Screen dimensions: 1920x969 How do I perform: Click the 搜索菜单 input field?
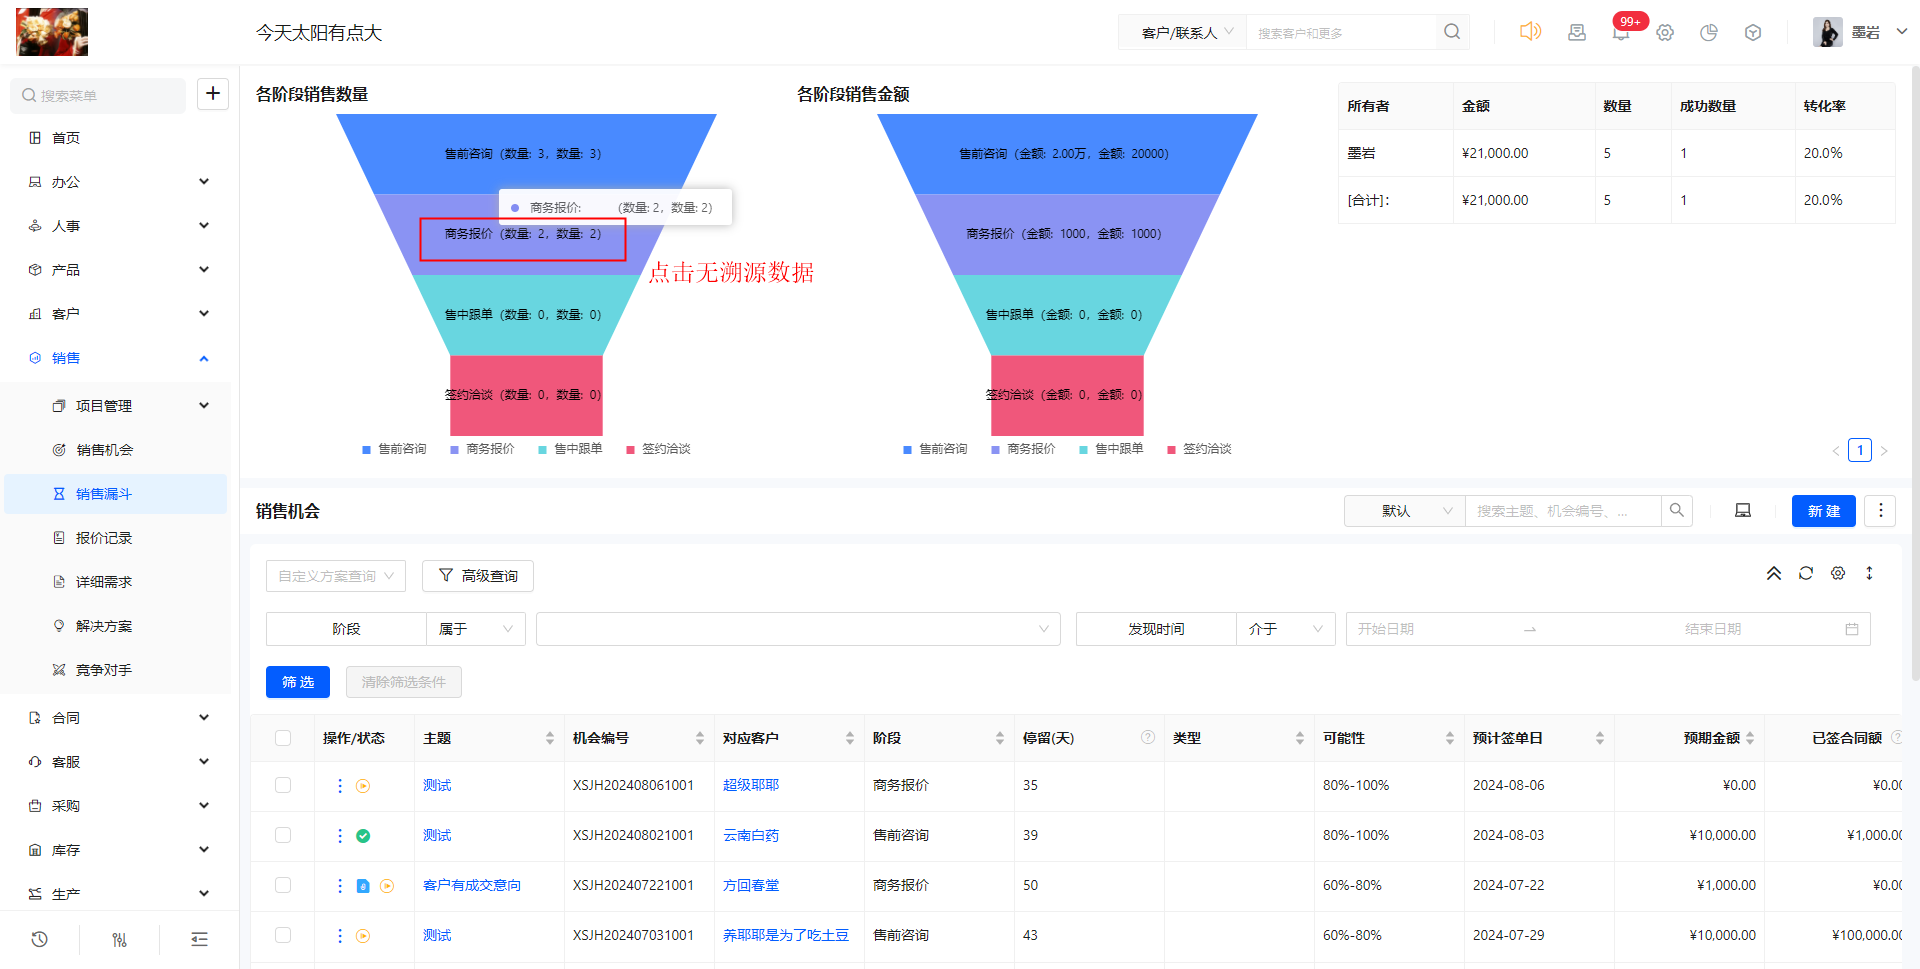(x=98, y=95)
